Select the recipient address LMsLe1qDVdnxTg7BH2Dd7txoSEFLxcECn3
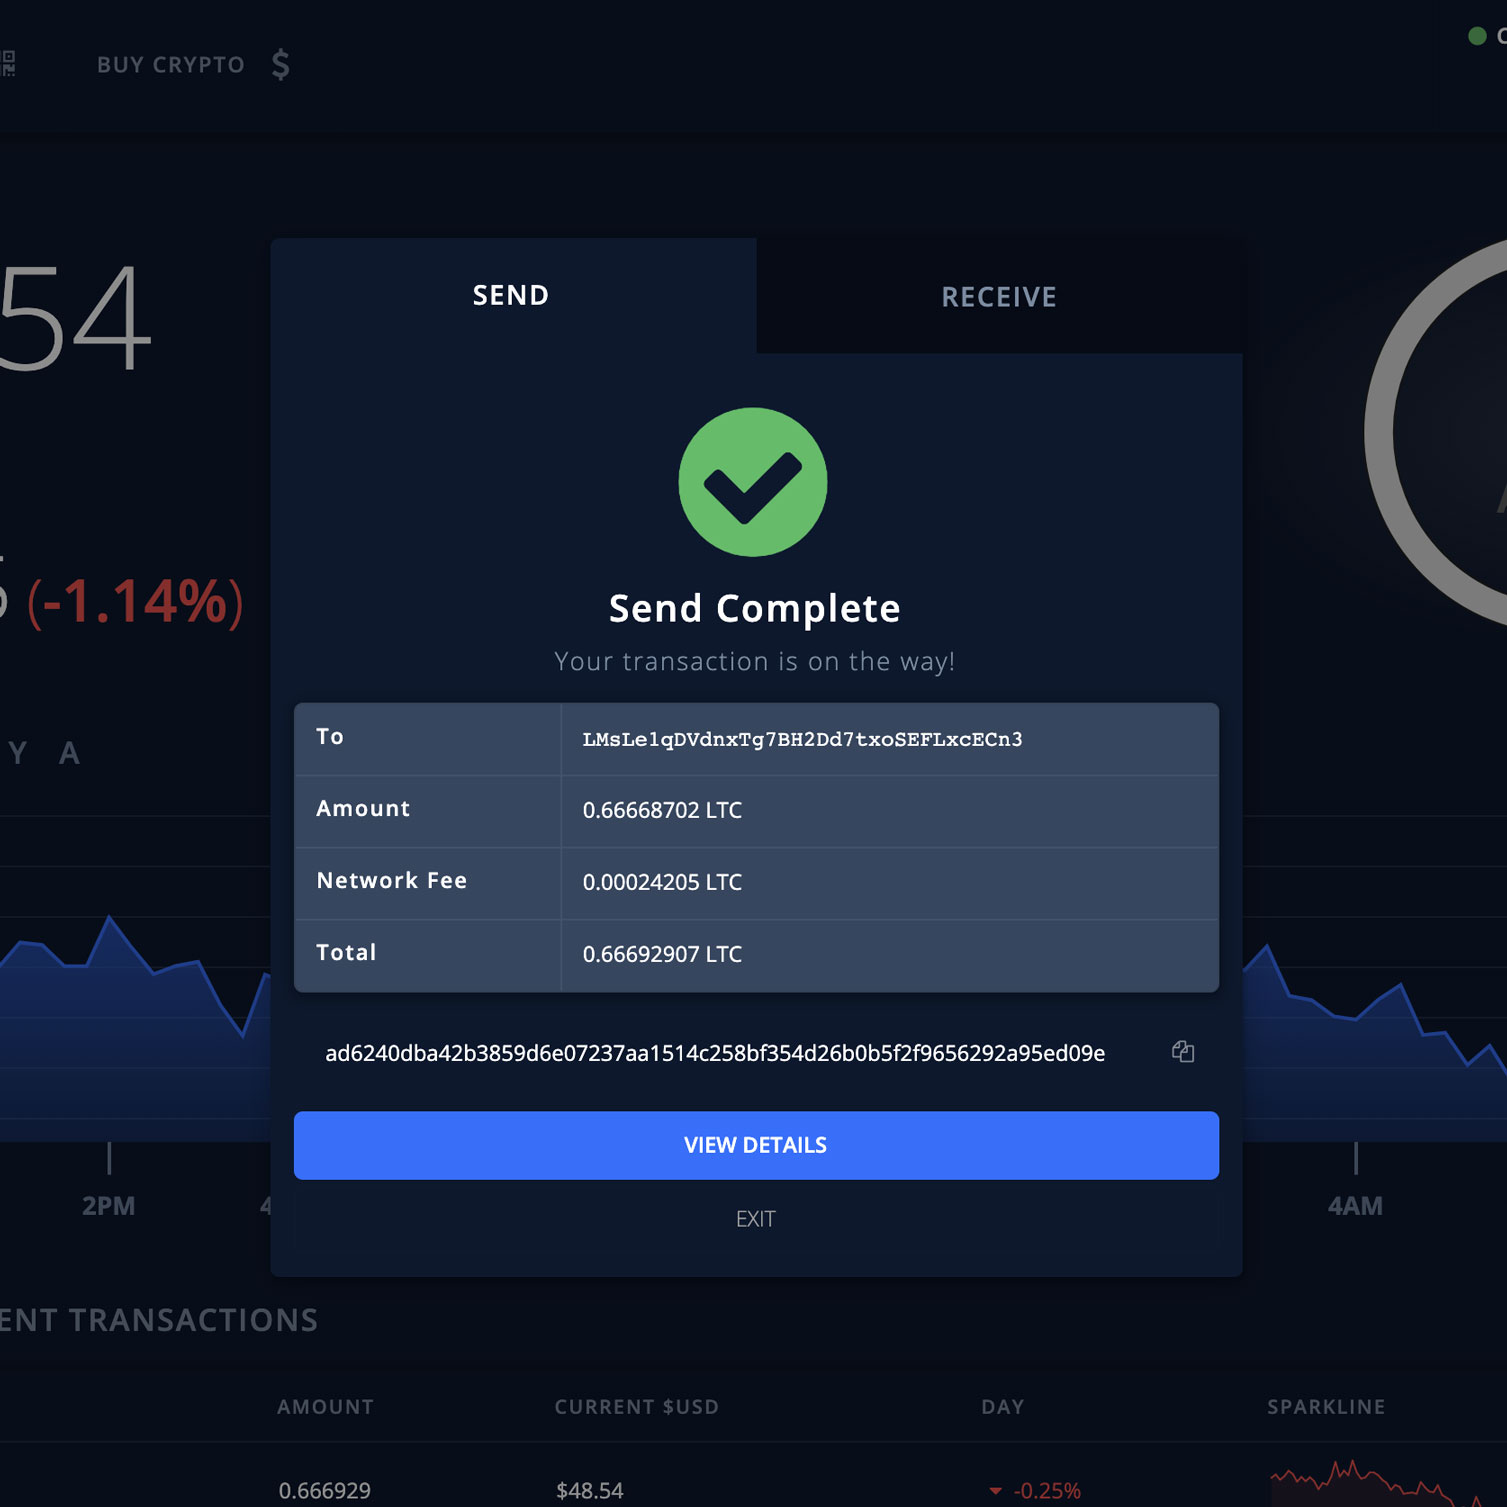This screenshot has height=1507, width=1507. pyautogui.click(x=802, y=739)
